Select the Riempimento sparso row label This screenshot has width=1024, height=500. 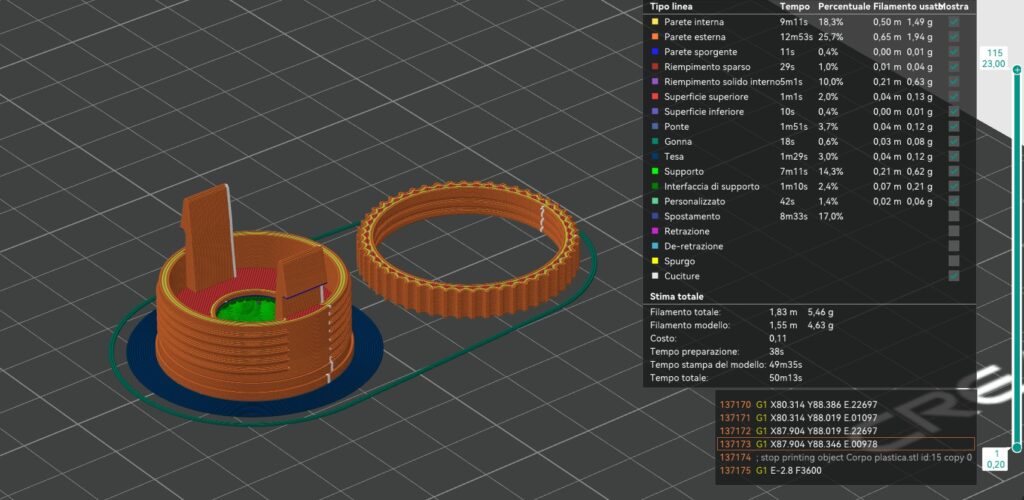[x=707, y=67]
